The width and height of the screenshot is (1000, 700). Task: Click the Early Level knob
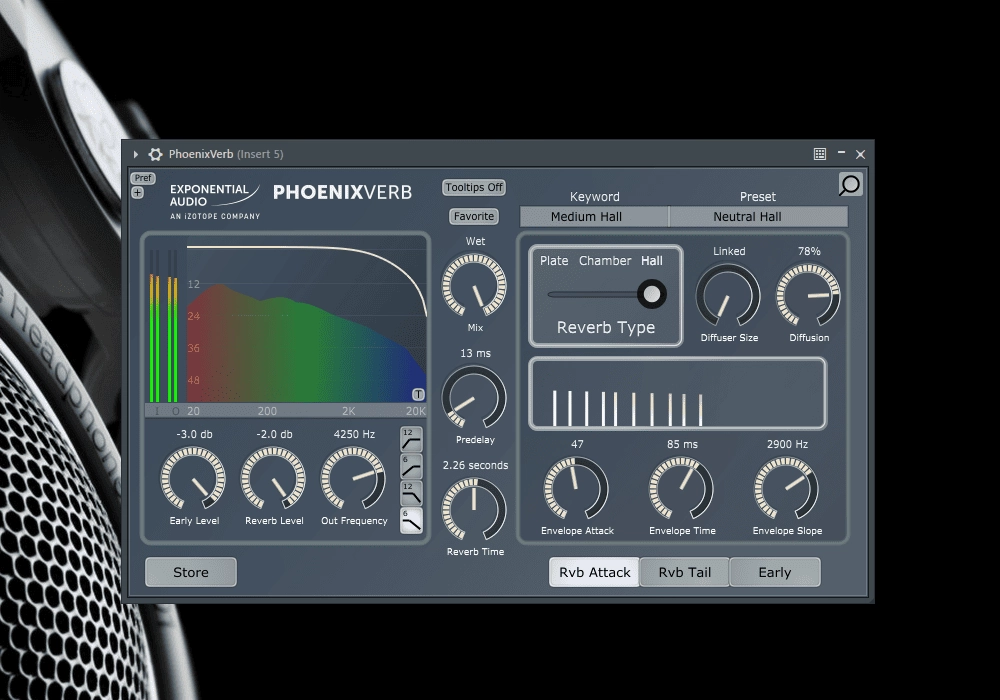point(193,479)
